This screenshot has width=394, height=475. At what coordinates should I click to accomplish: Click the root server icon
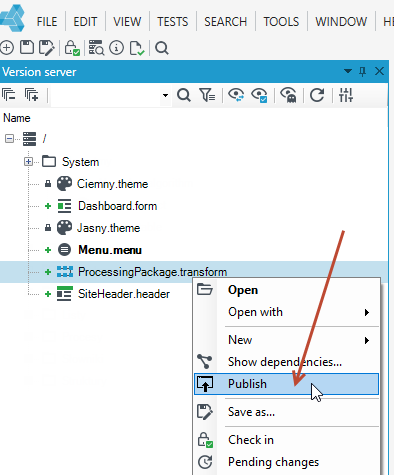tap(29, 139)
